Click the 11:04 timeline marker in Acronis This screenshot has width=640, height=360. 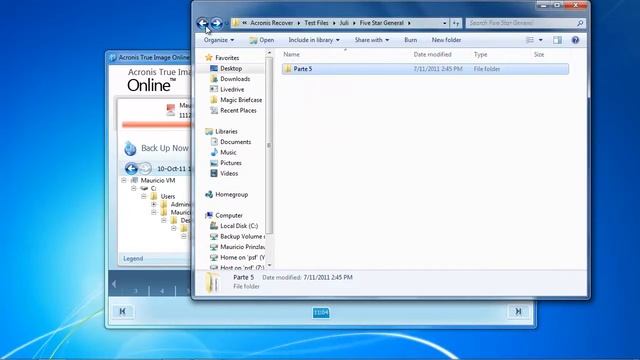pos(321,313)
